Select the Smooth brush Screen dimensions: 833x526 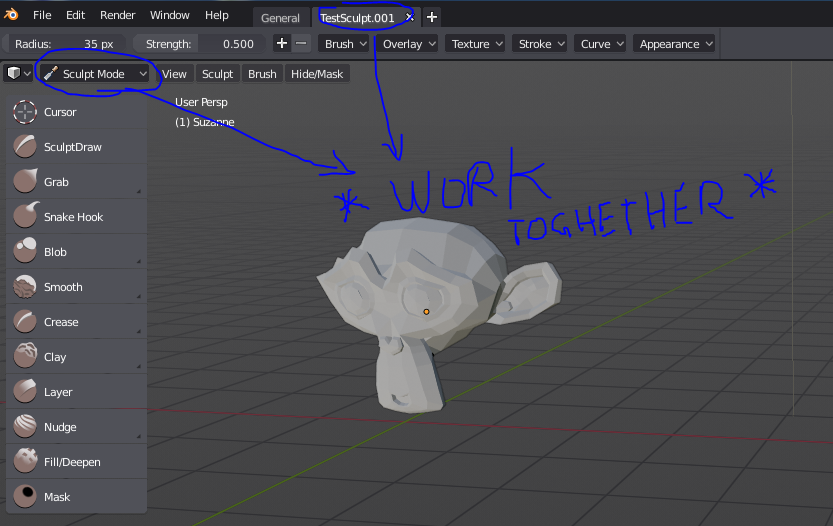[x=76, y=287]
